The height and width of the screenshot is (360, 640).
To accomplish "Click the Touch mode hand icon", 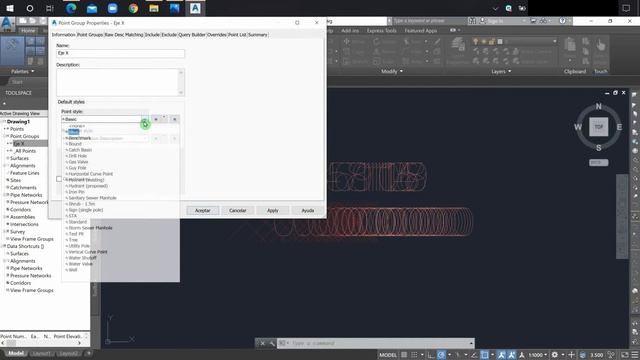I will [600, 46].
